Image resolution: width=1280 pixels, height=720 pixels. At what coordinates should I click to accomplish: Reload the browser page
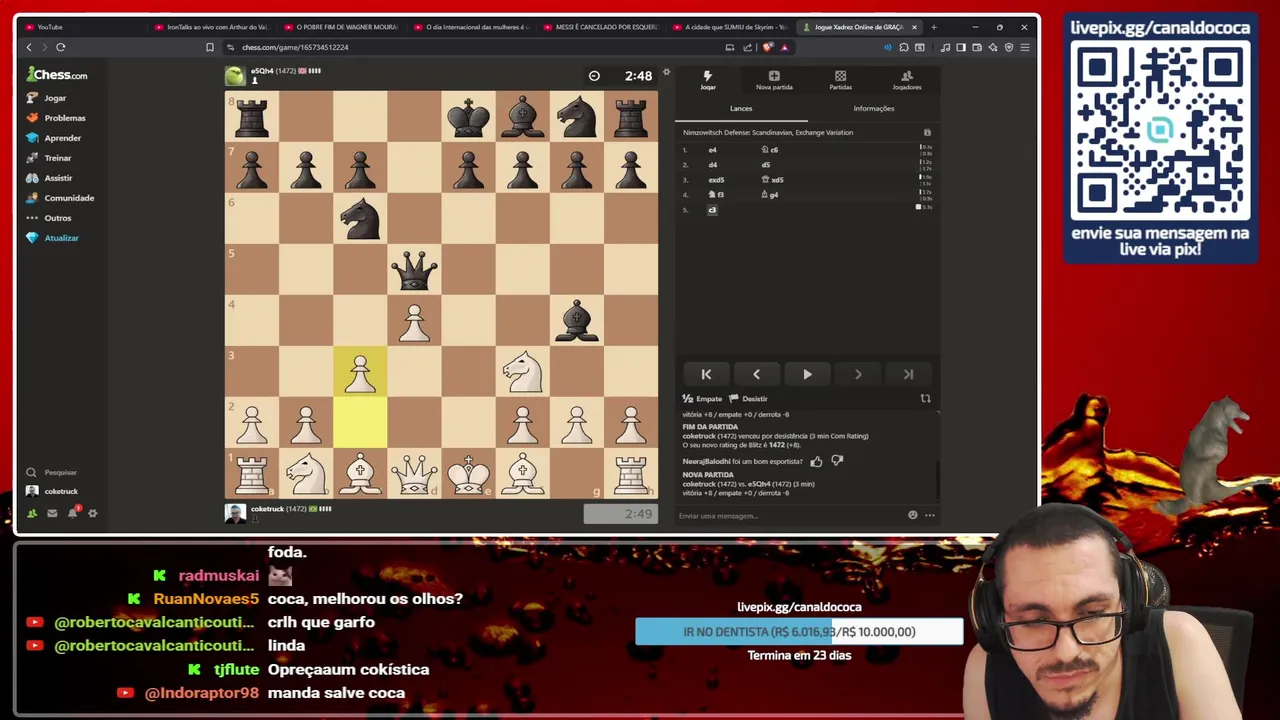61,47
